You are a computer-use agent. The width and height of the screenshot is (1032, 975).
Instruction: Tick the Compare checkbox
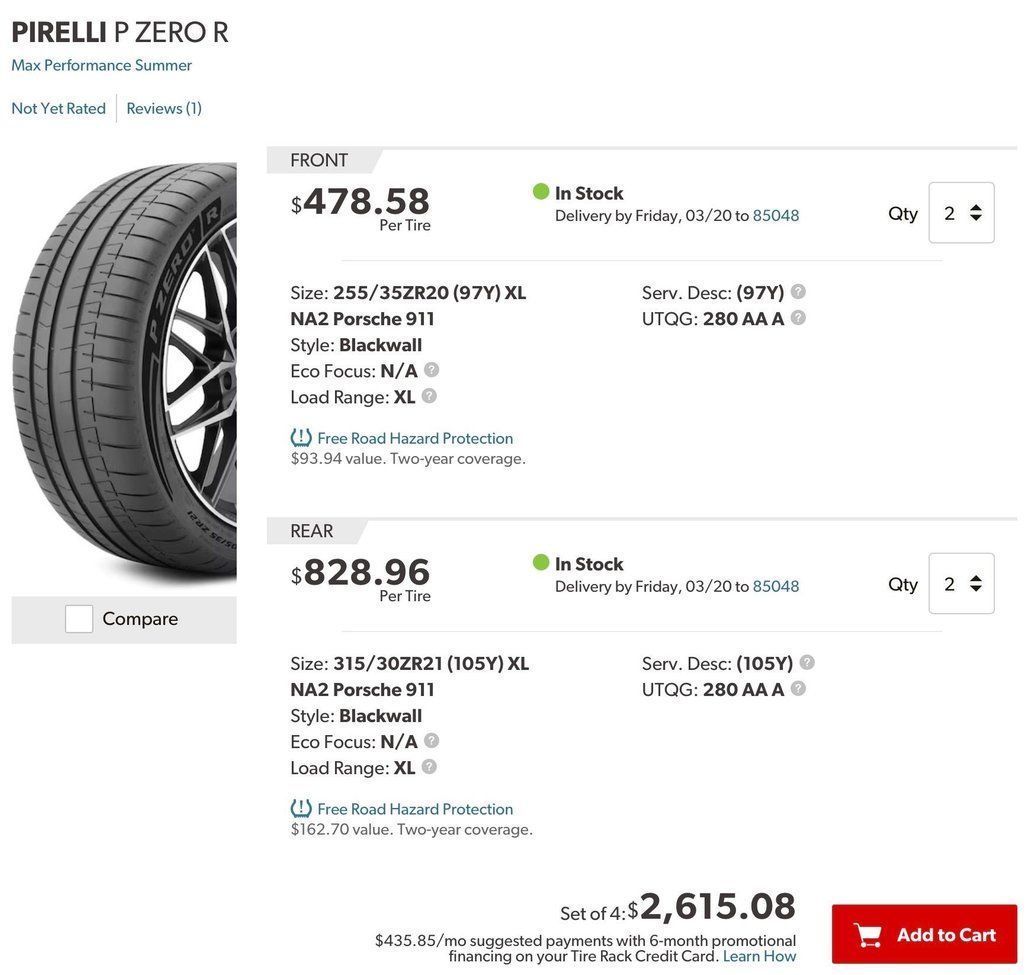[x=79, y=619]
